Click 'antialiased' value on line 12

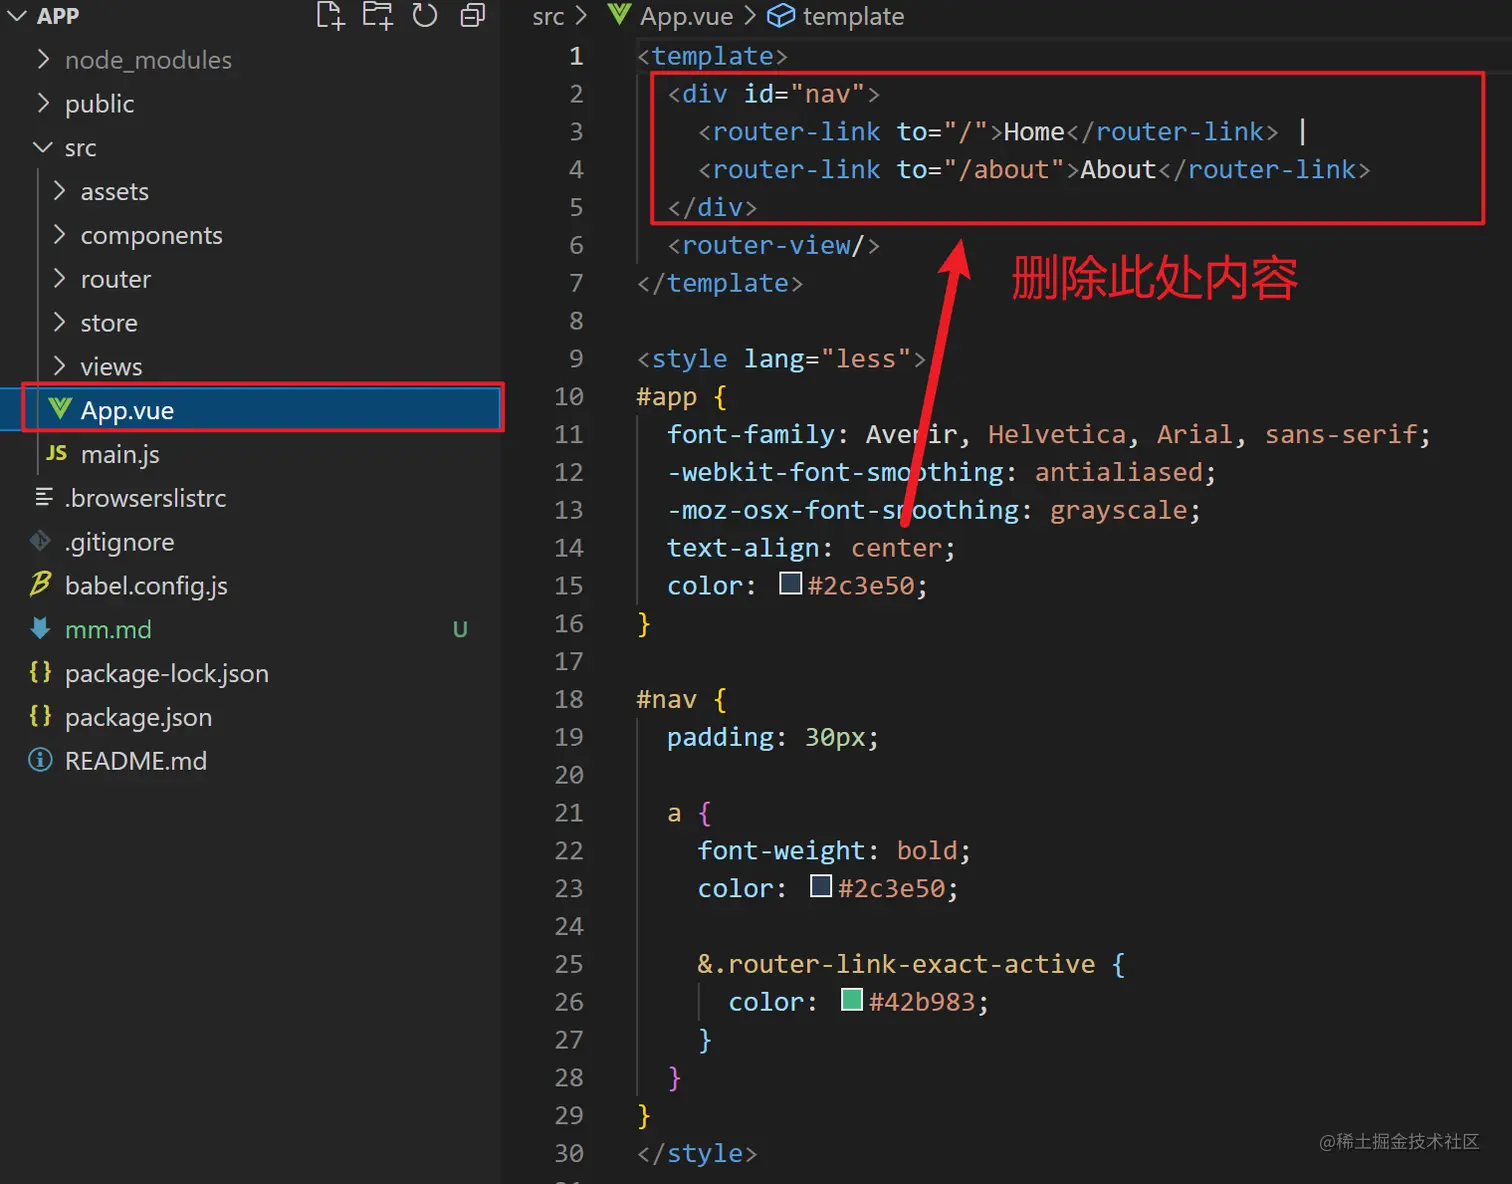click(x=1118, y=472)
